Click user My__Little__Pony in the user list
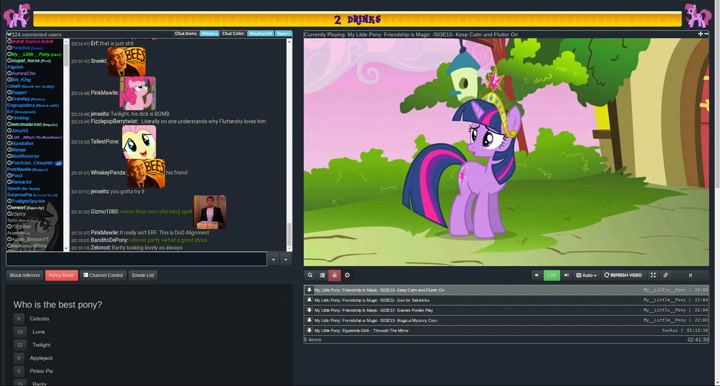The image size is (720, 386). pyautogui.click(x=30, y=54)
